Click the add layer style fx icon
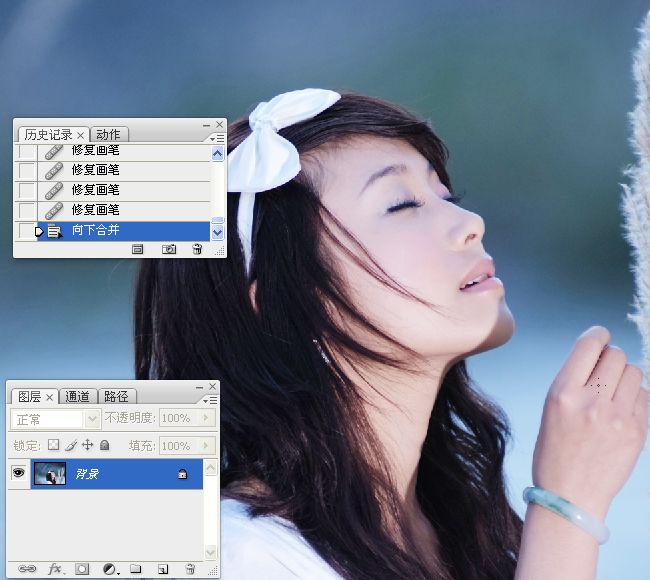The height and width of the screenshot is (580, 650). (x=56, y=569)
